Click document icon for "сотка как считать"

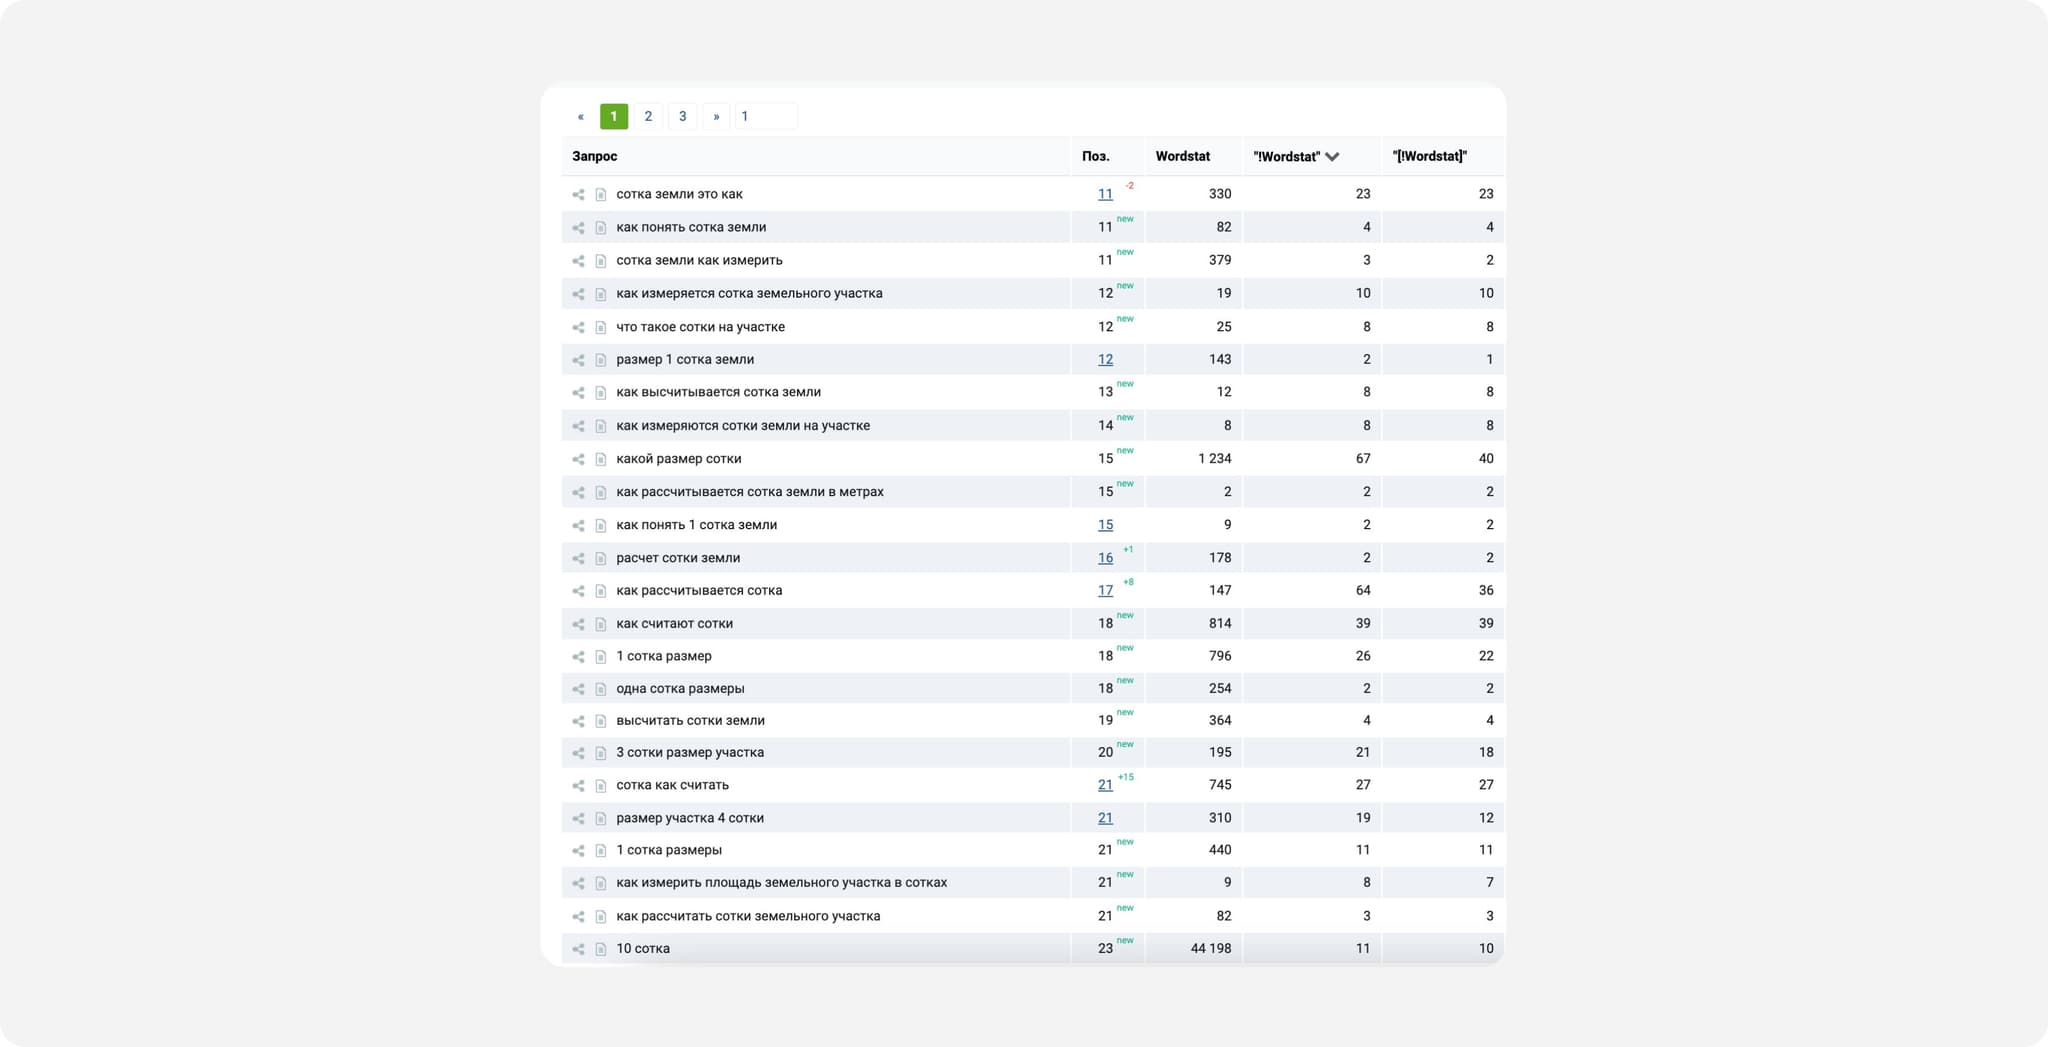(601, 786)
